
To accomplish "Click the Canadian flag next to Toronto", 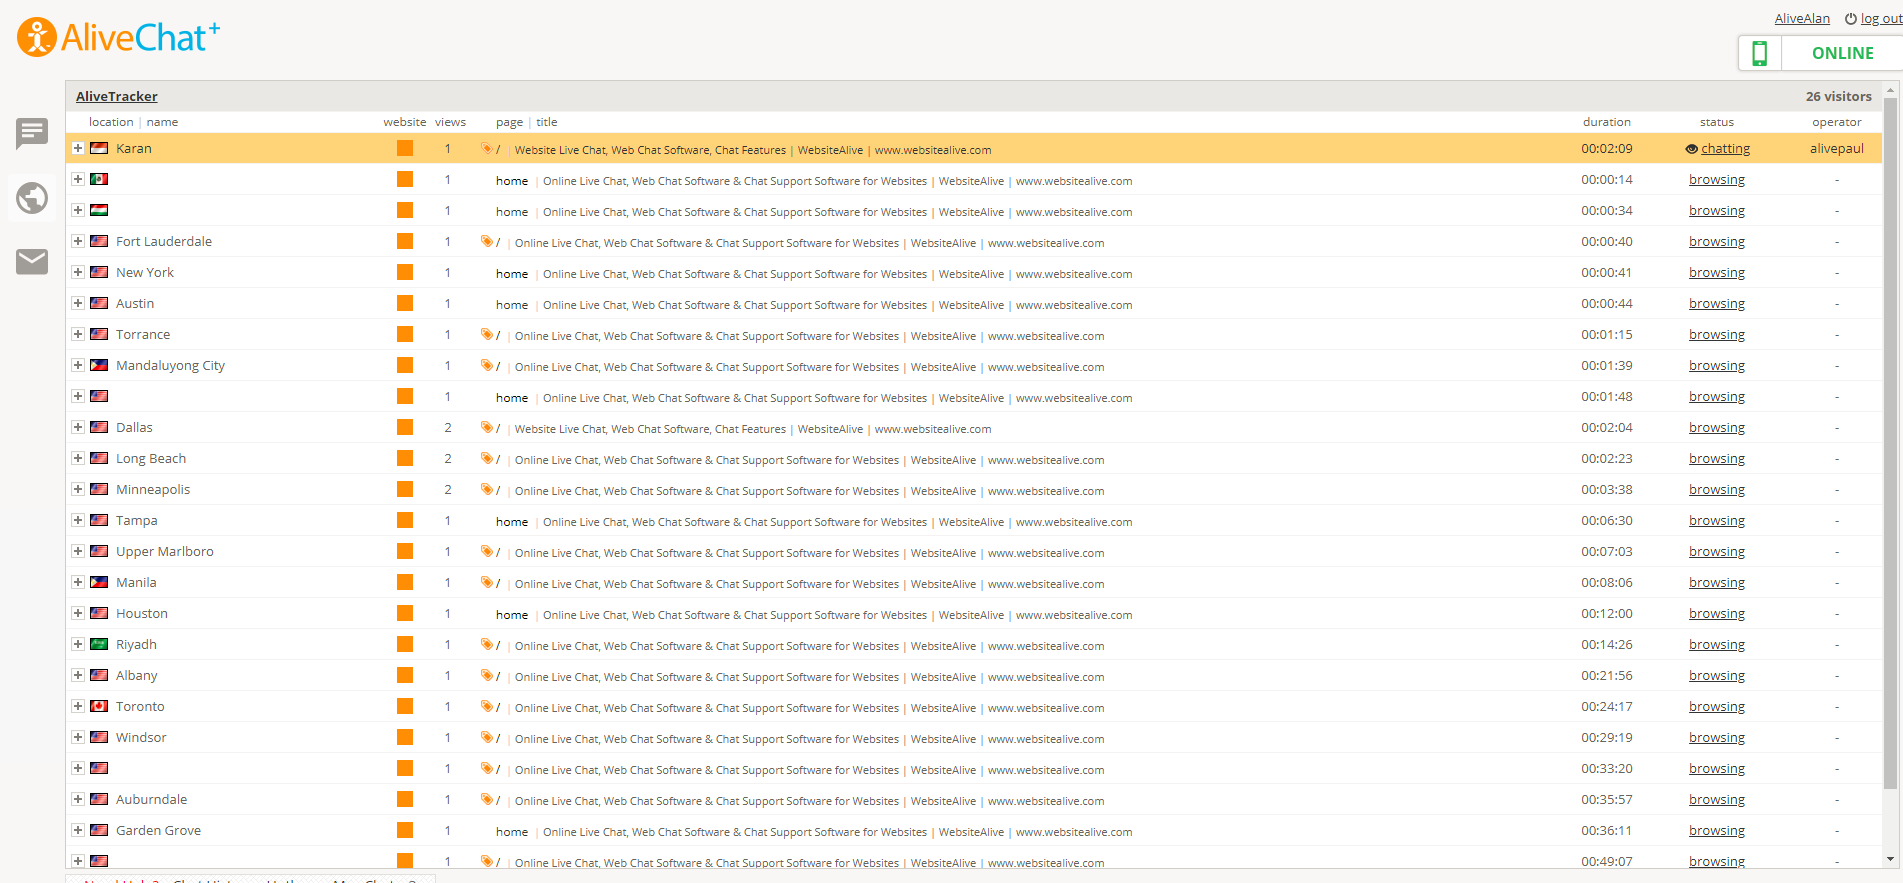I will click(99, 706).
